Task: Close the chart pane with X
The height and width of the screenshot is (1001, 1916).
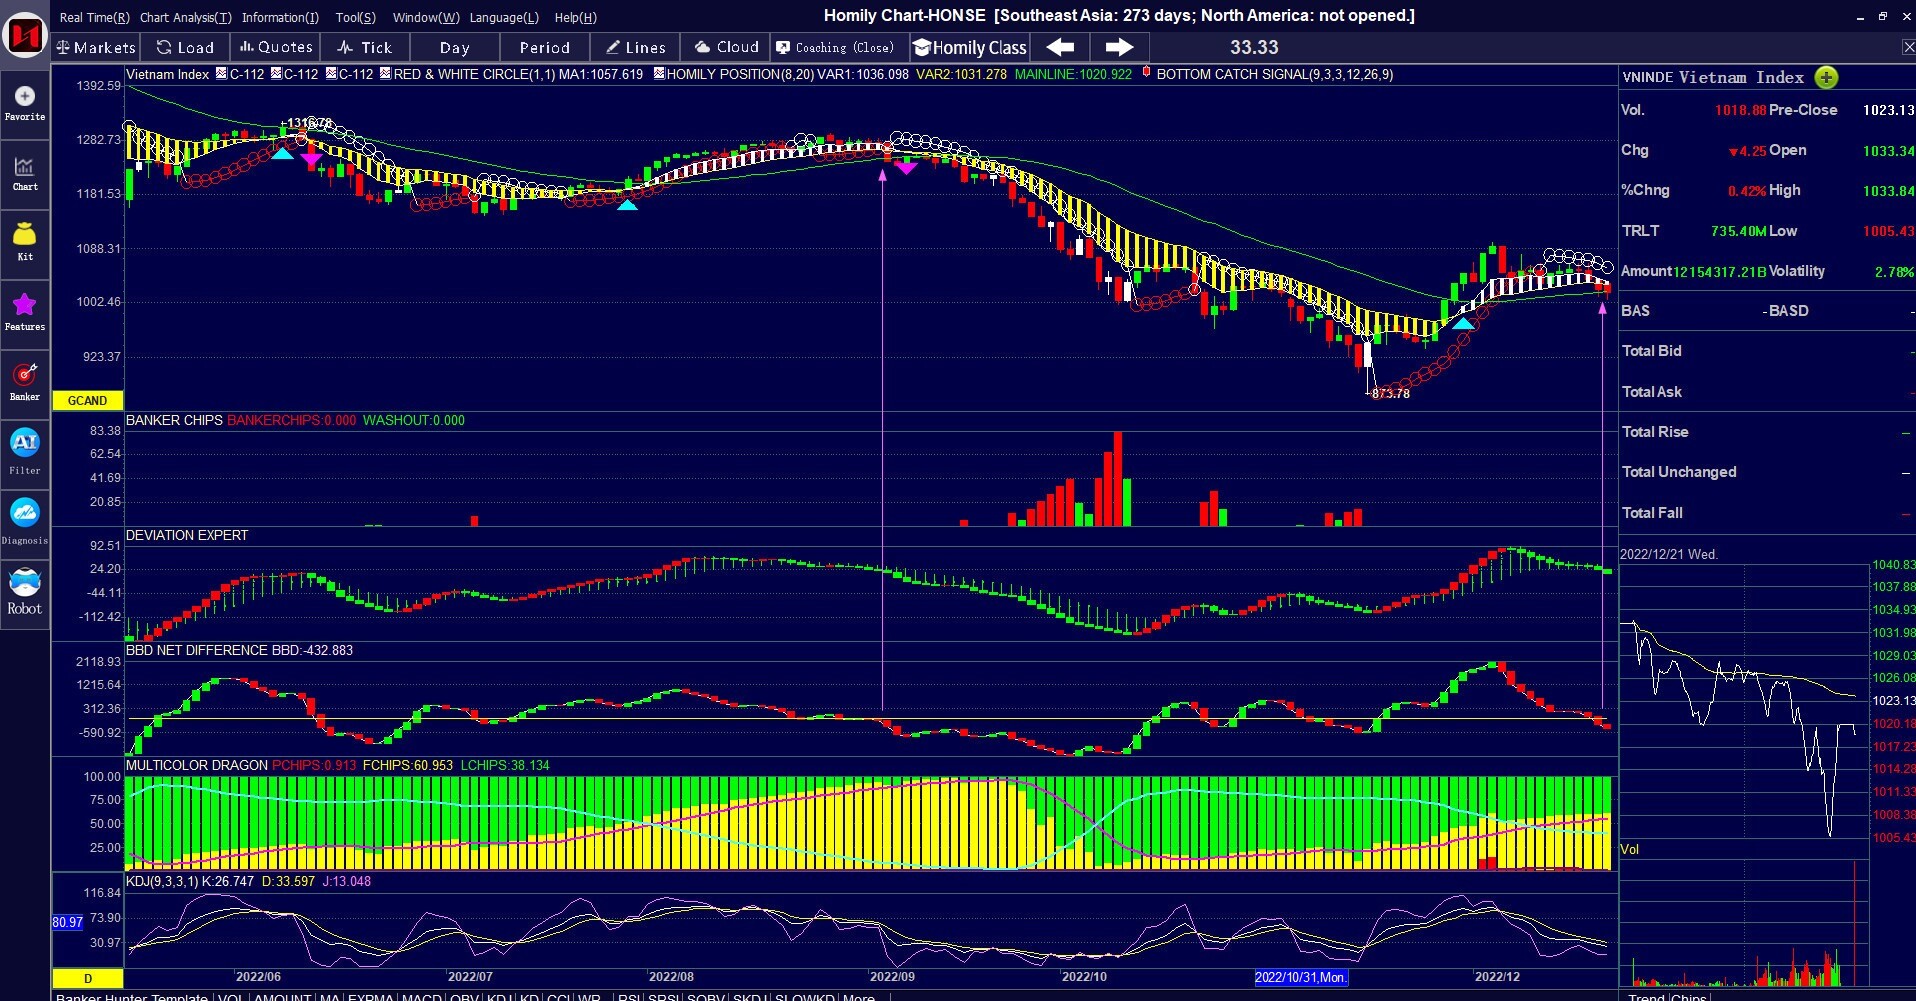Action: (1907, 47)
